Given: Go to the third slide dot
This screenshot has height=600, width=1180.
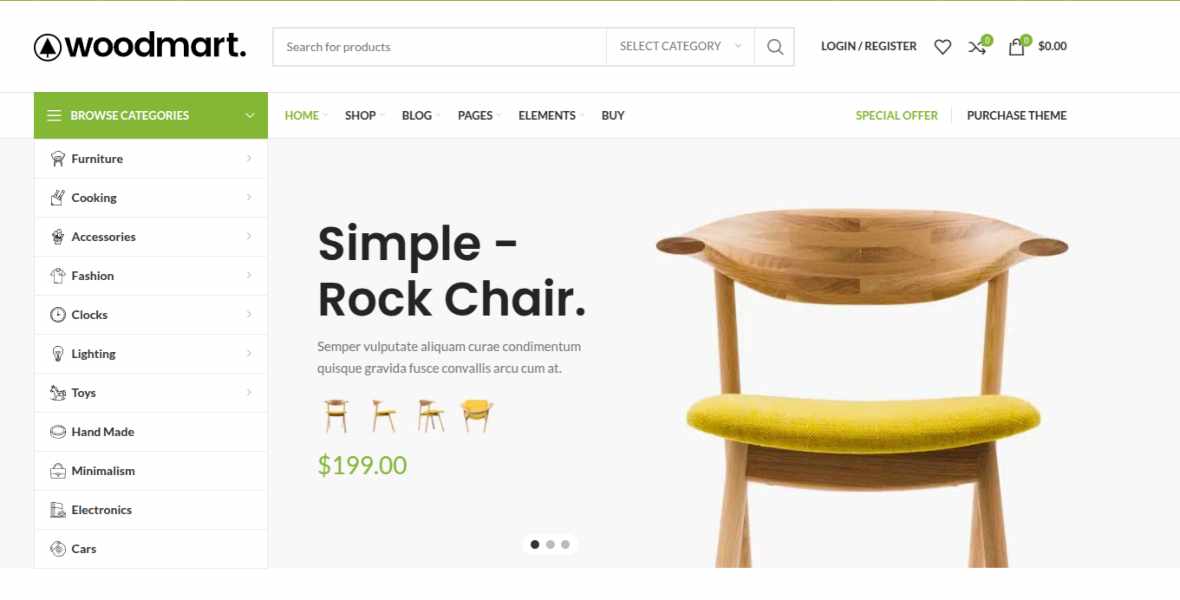Looking at the screenshot, I should coord(565,544).
